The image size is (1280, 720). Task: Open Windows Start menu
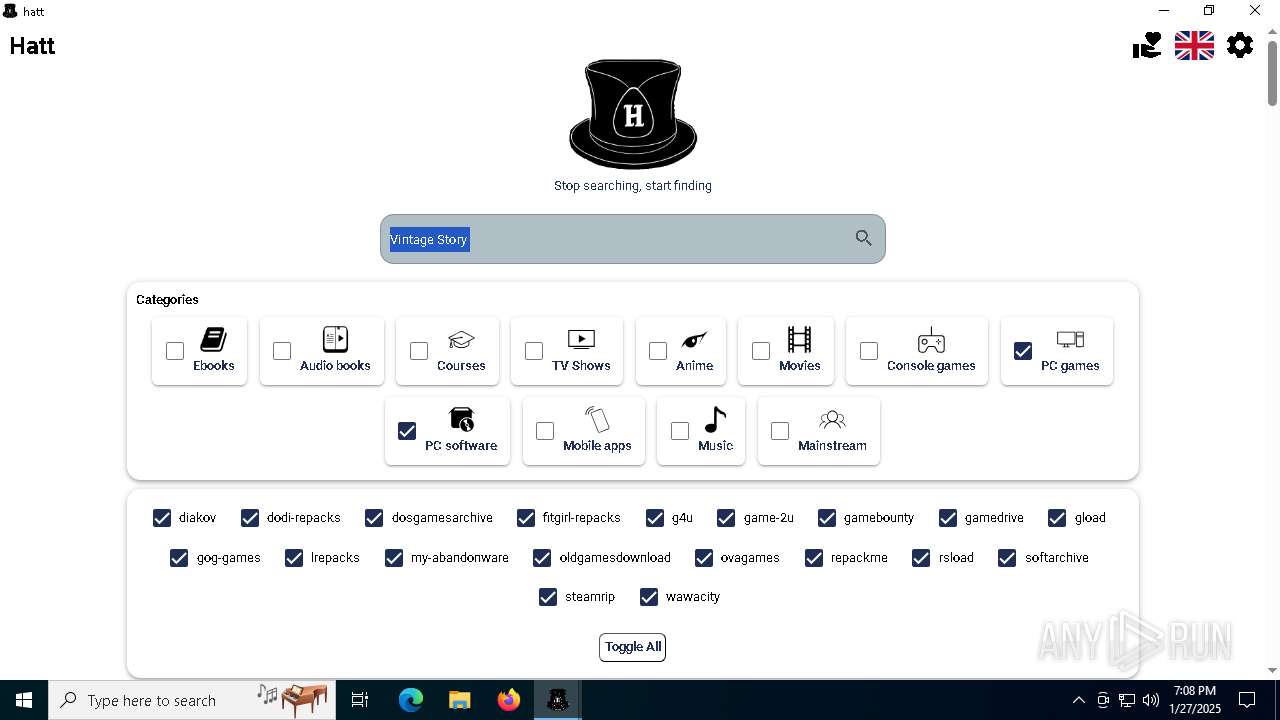tap(24, 700)
